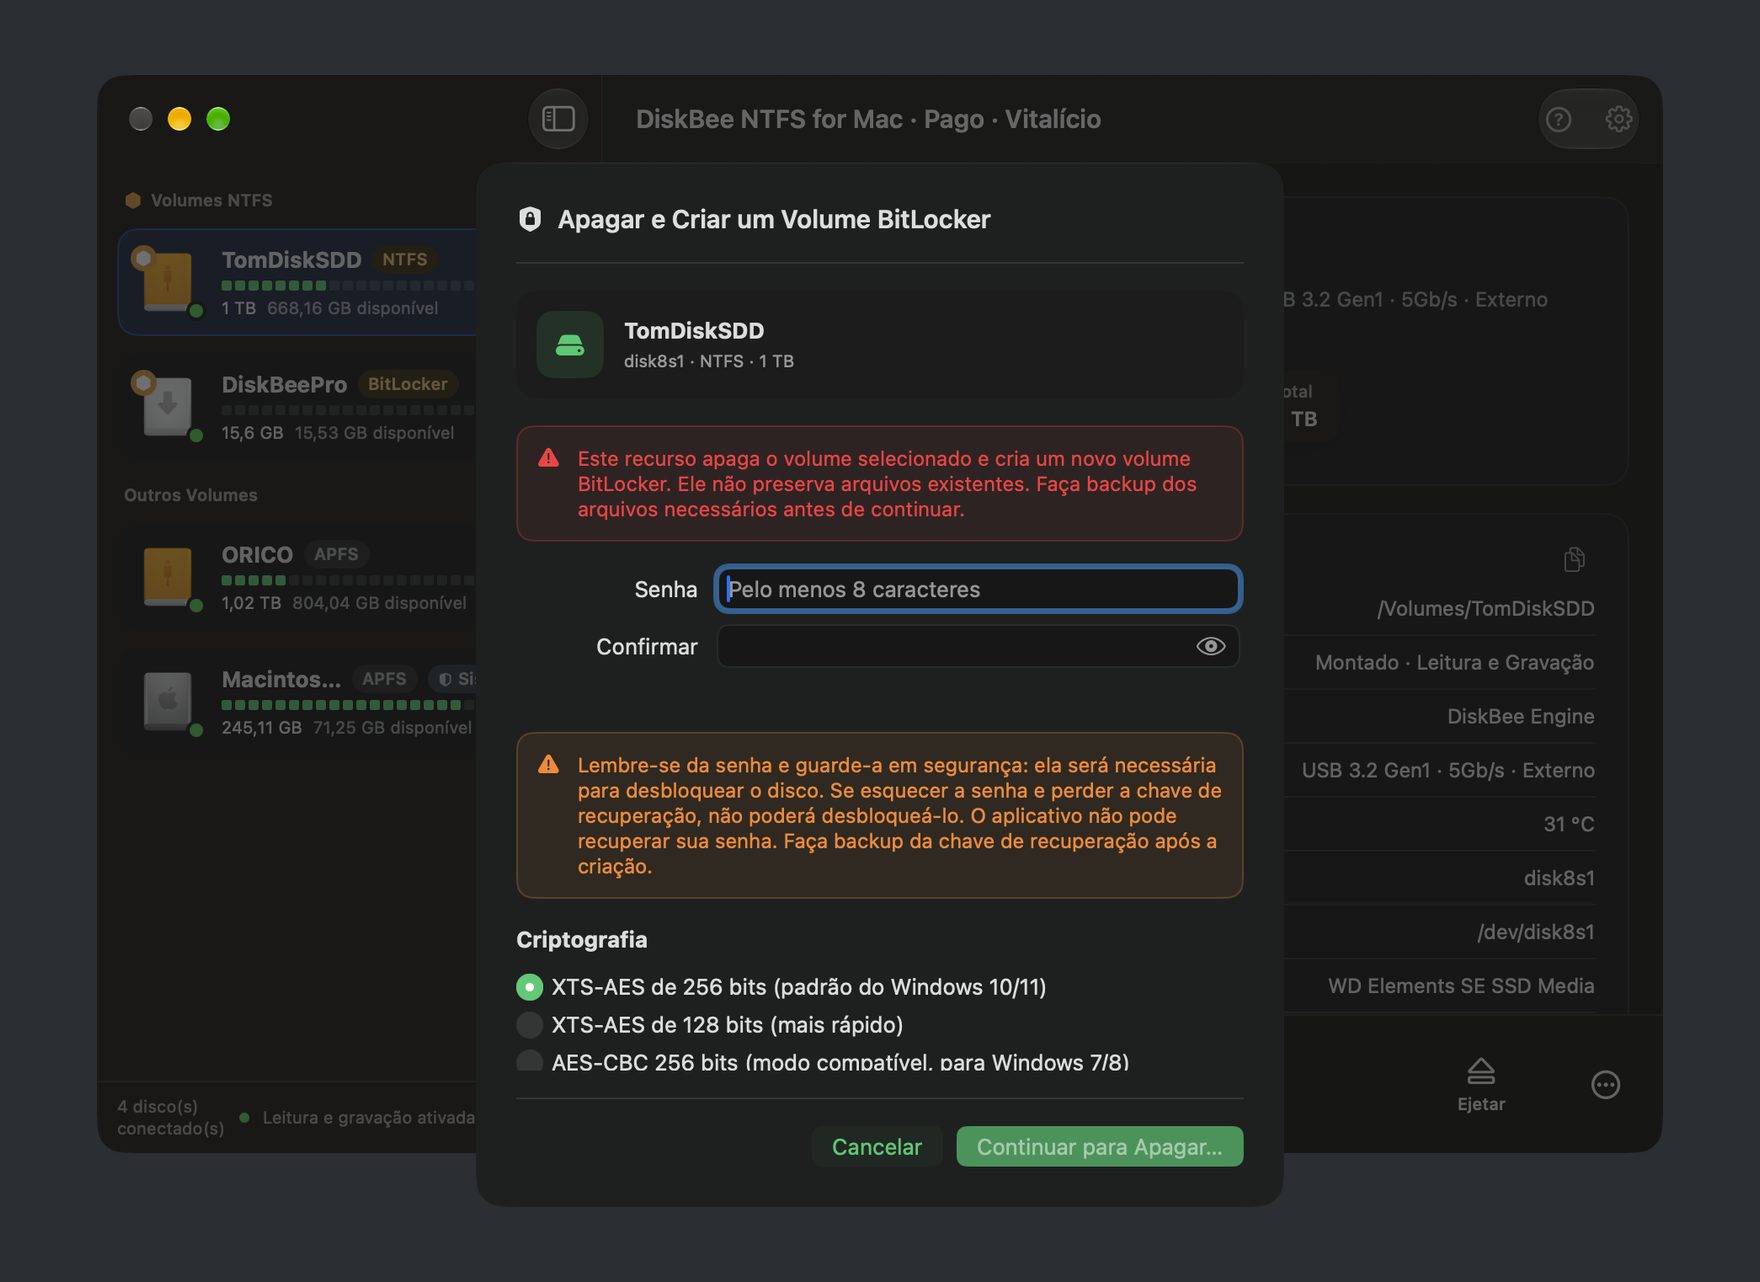The width and height of the screenshot is (1760, 1282).
Task: Focus the Senha password field
Action: click(x=978, y=589)
